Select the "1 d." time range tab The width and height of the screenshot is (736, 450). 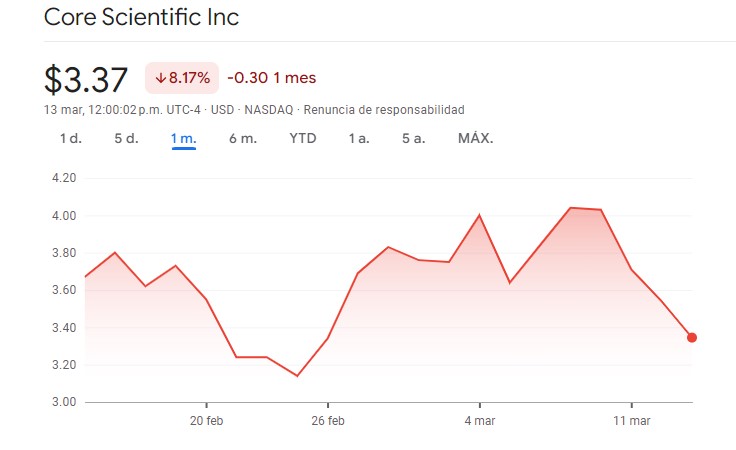(x=70, y=138)
